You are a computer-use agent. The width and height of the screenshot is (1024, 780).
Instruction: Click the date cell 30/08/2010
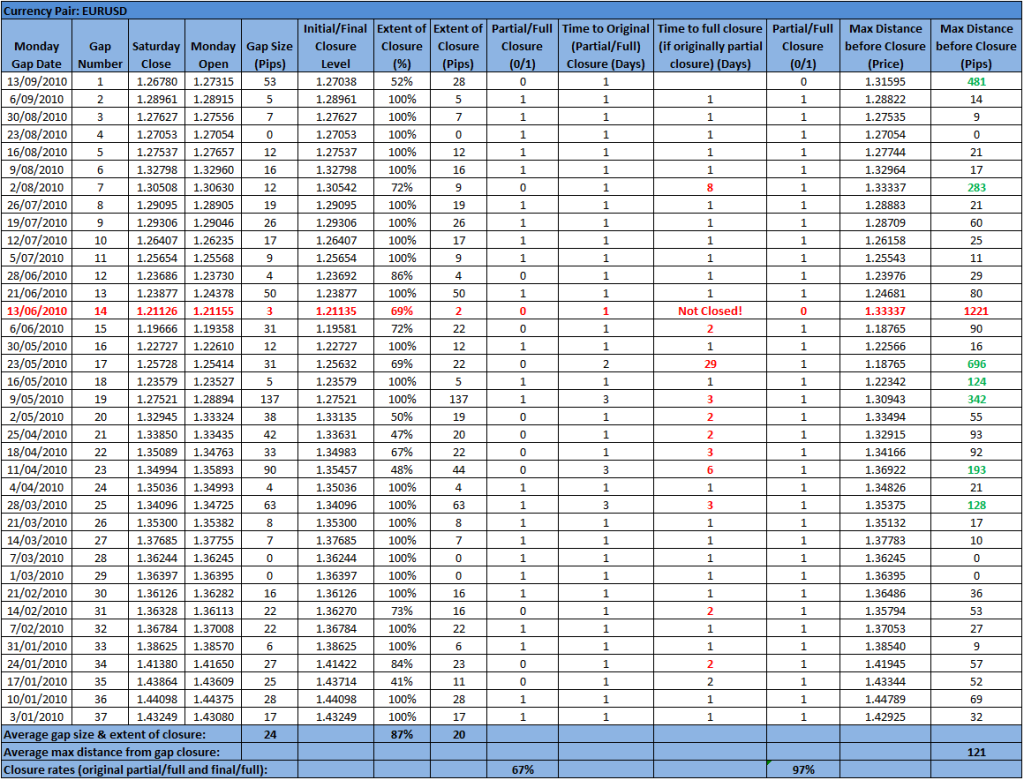pos(37,117)
